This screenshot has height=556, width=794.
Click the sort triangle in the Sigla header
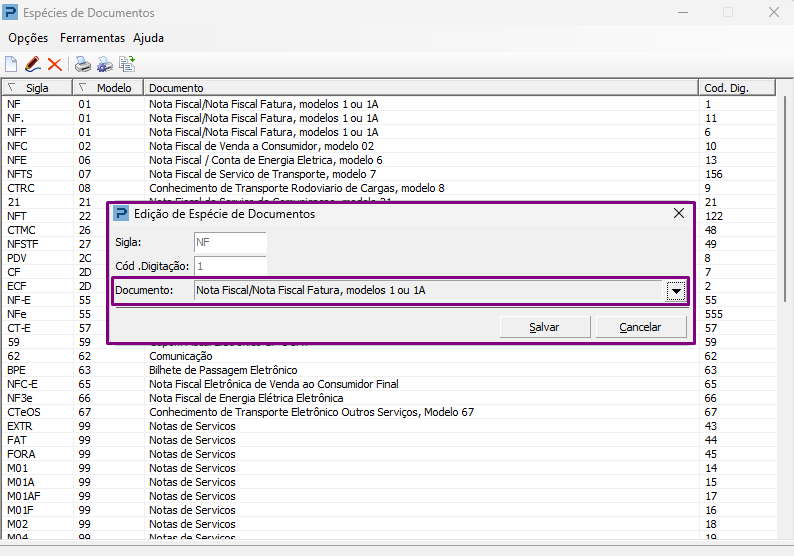click(12, 87)
